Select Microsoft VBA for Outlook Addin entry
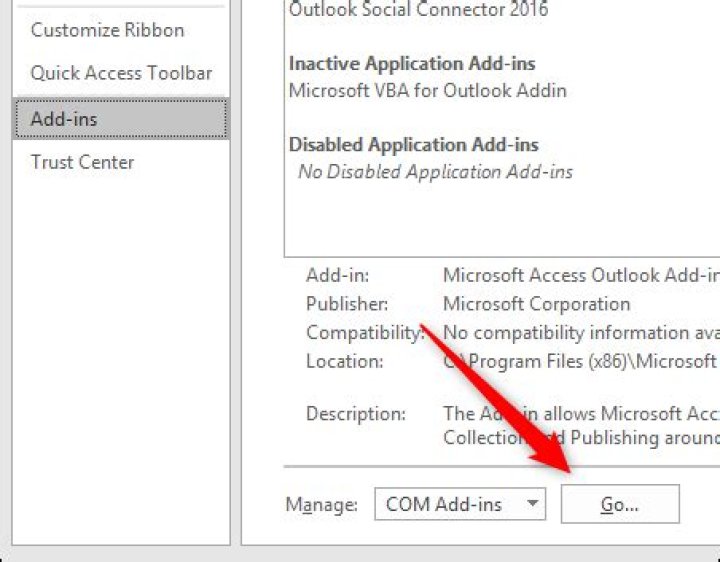720x562 pixels. (x=428, y=90)
